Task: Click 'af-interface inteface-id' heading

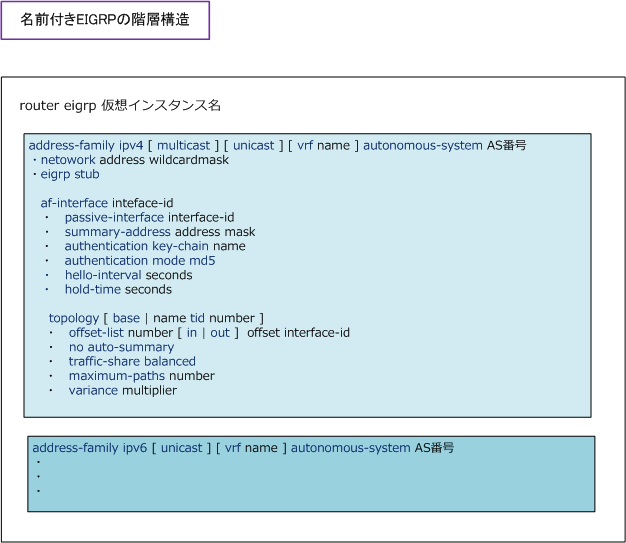Action: click(107, 203)
